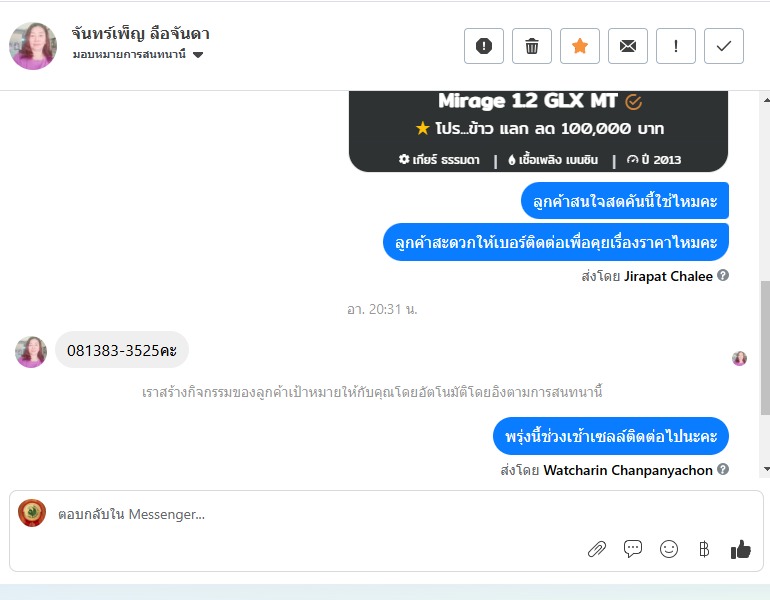Click the customer name จันทร์เพ็ญ ลือจันดา
770x600 pixels.
(140, 33)
